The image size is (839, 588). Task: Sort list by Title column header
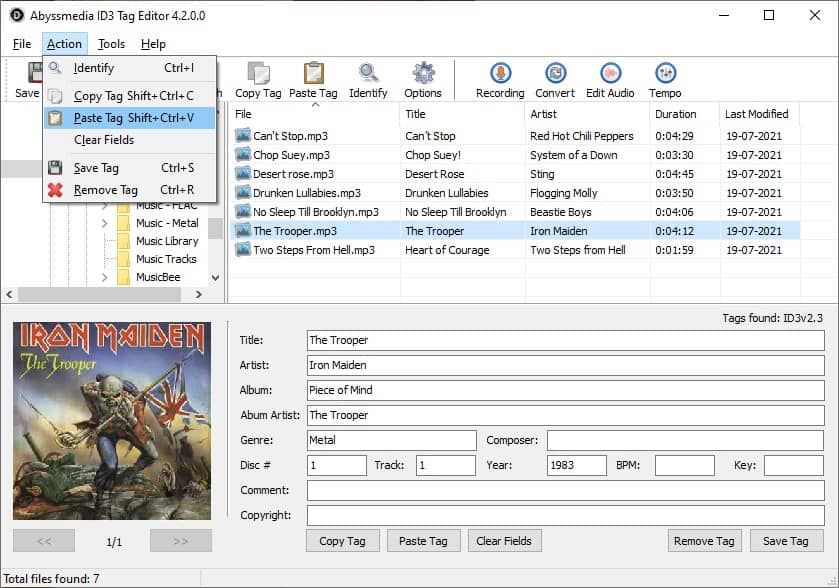click(463, 114)
